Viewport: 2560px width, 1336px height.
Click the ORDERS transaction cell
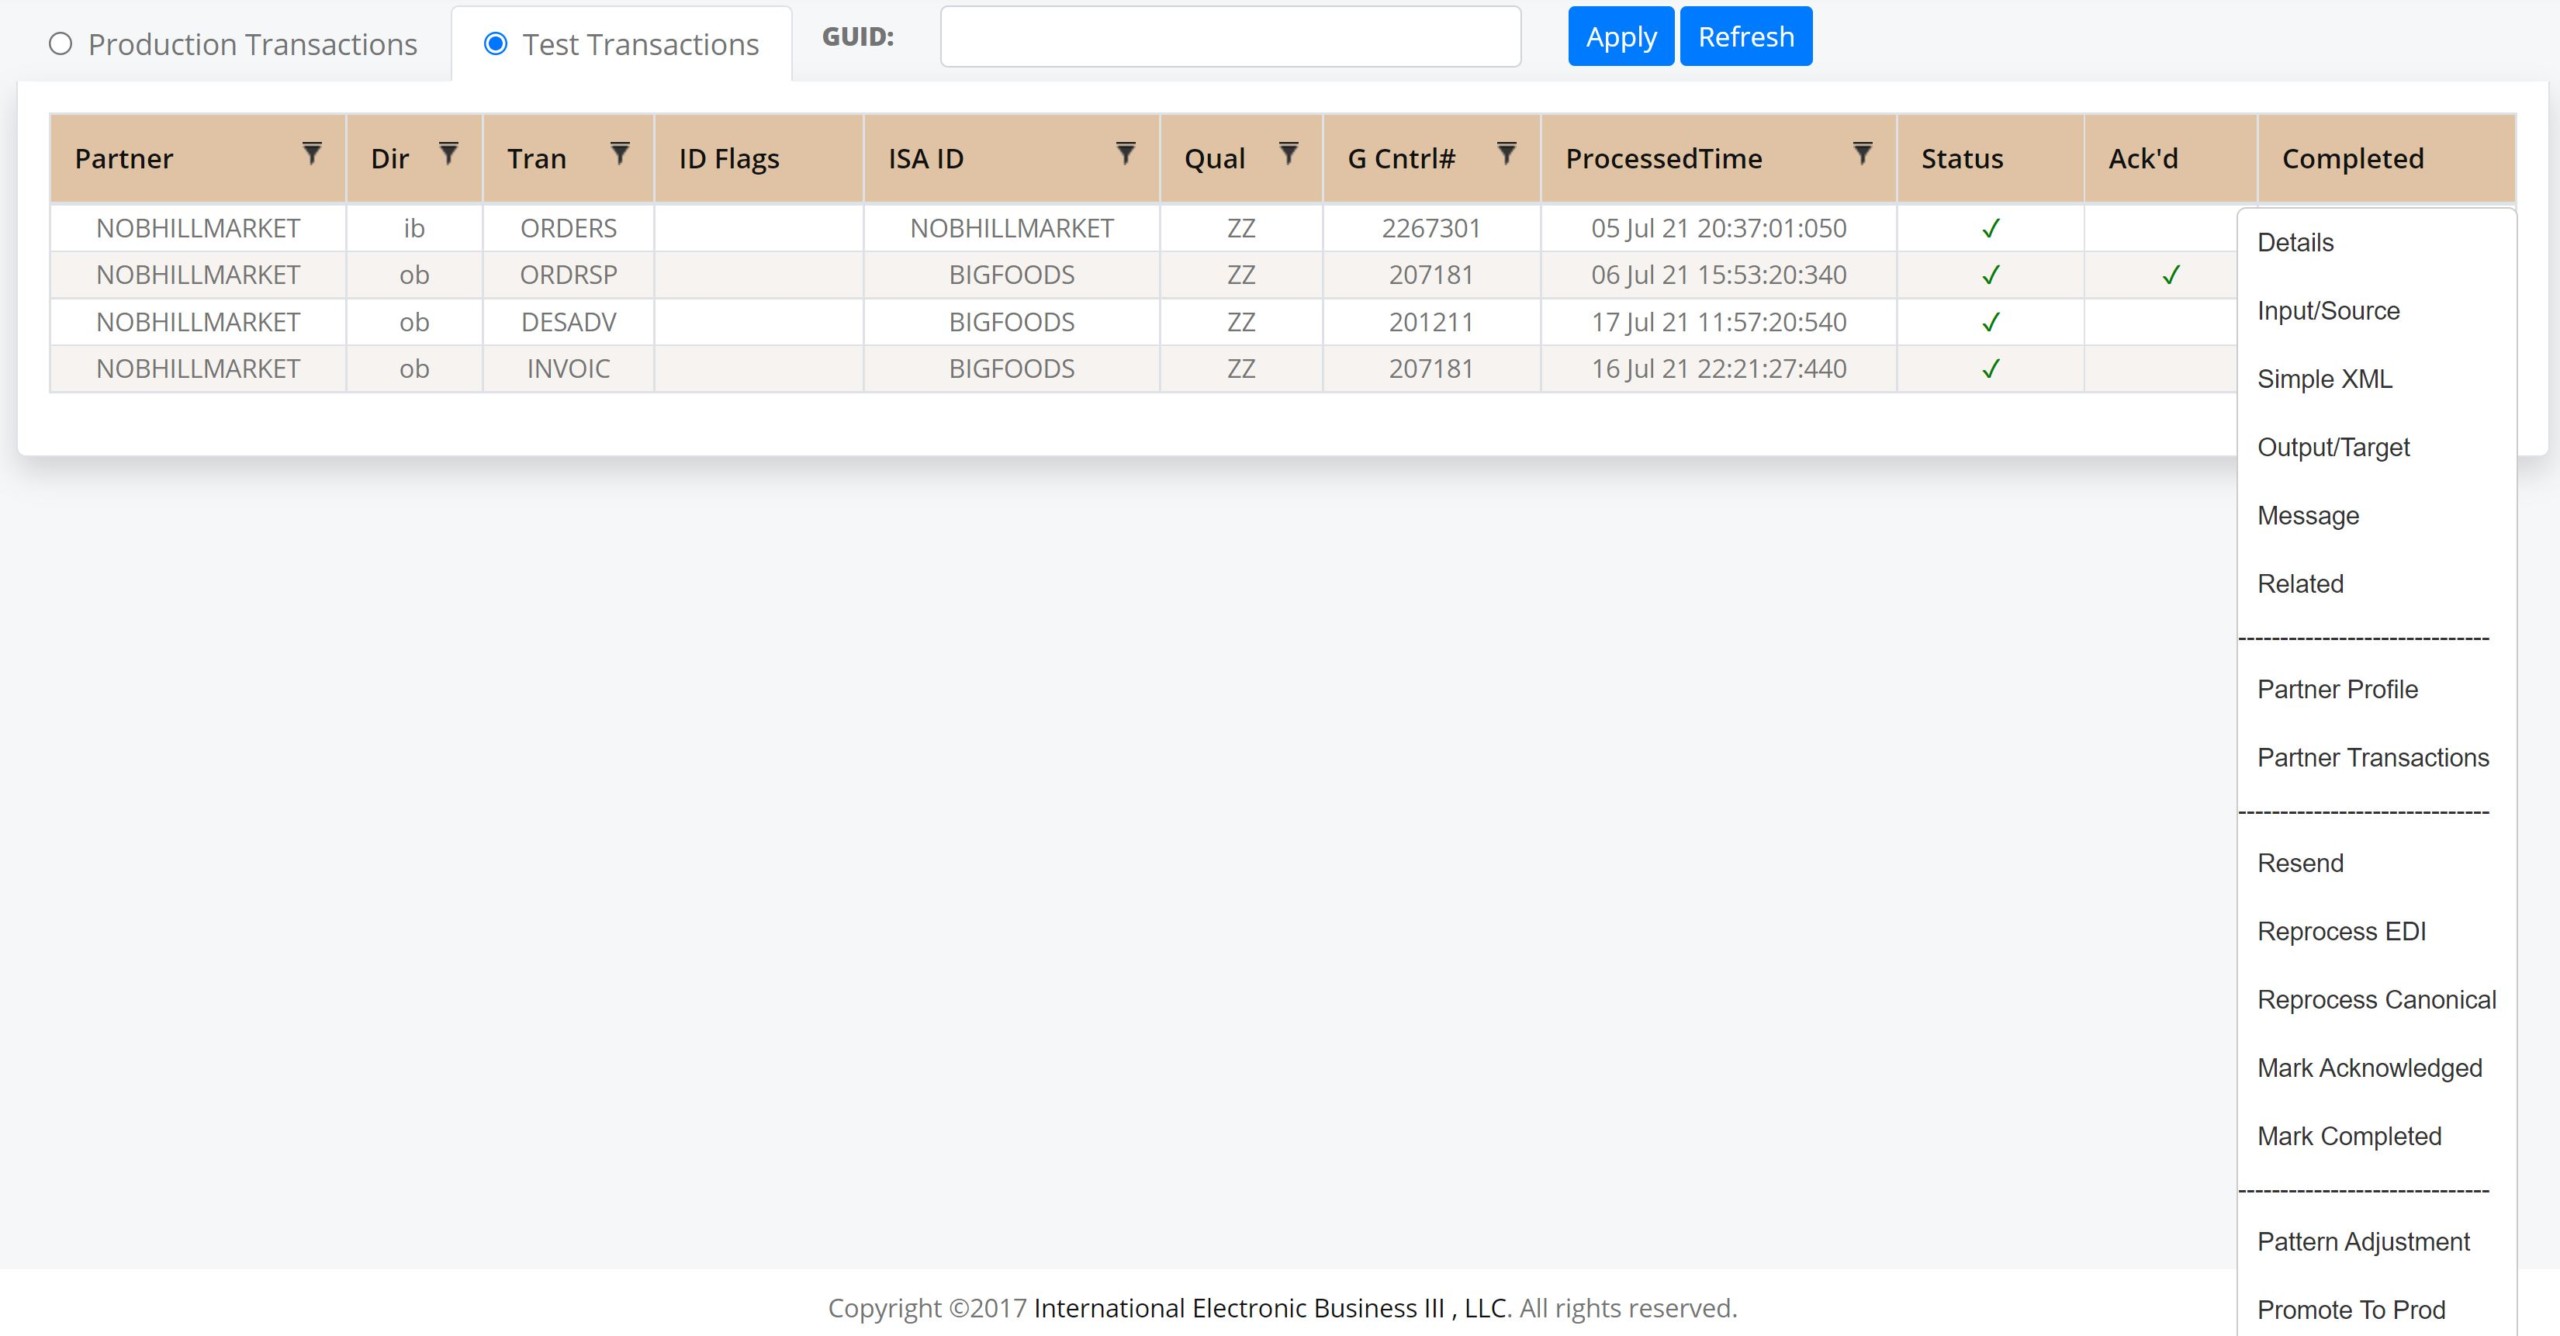tap(568, 228)
